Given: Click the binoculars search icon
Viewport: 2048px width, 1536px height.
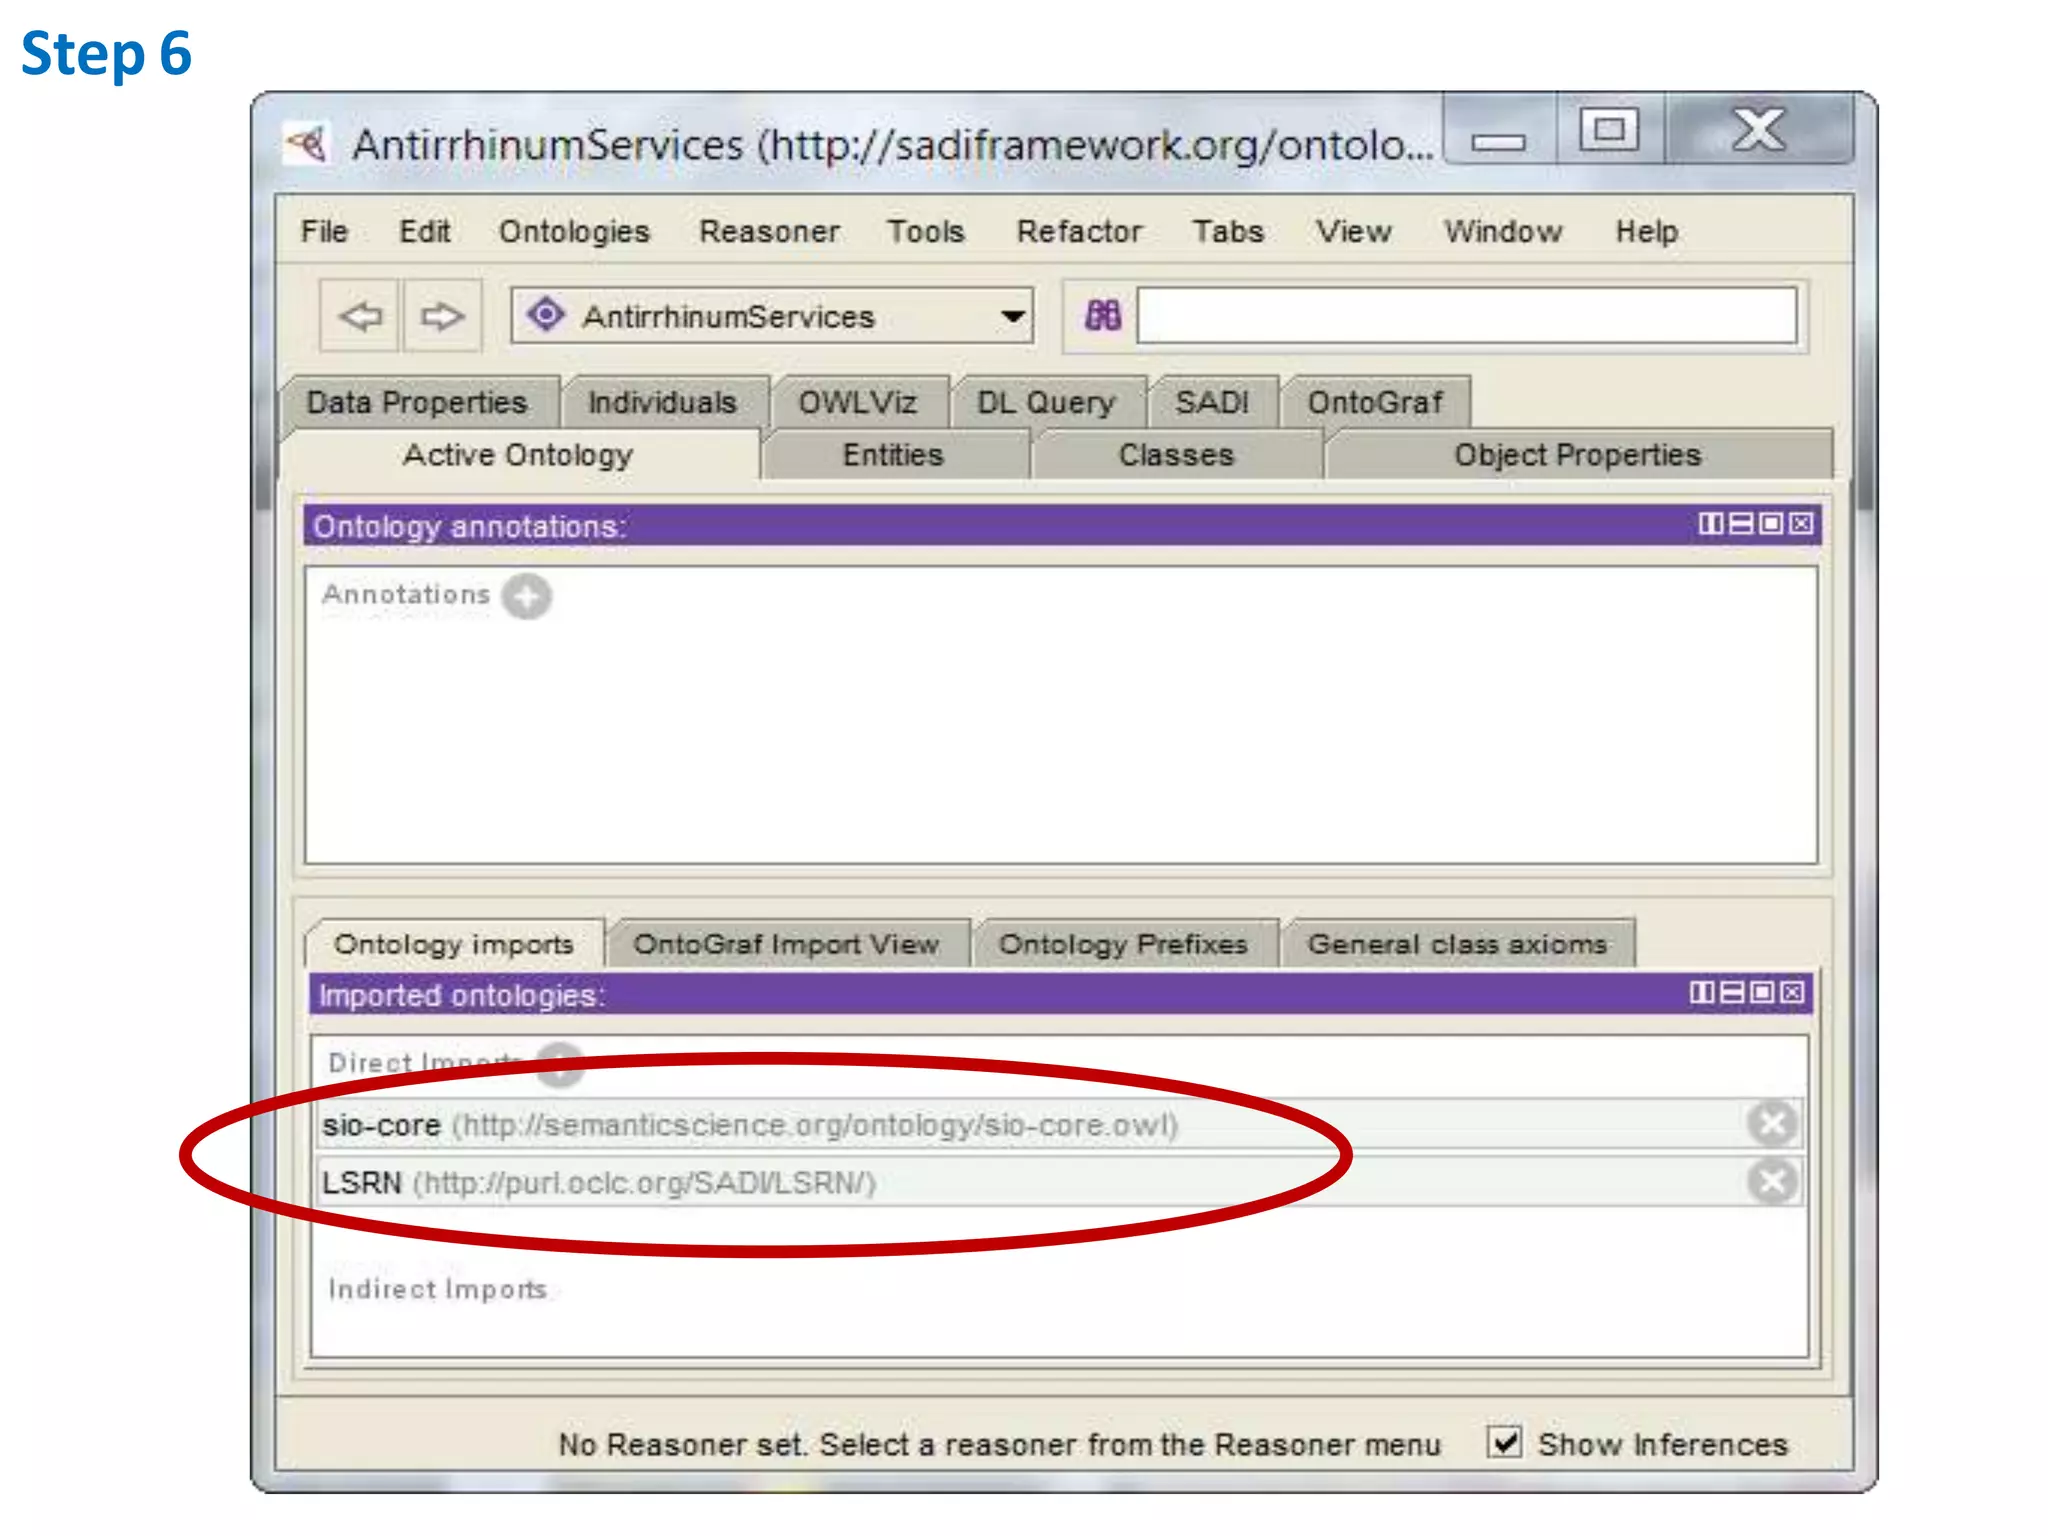Looking at the screenshot, I should pos(1103,317).
